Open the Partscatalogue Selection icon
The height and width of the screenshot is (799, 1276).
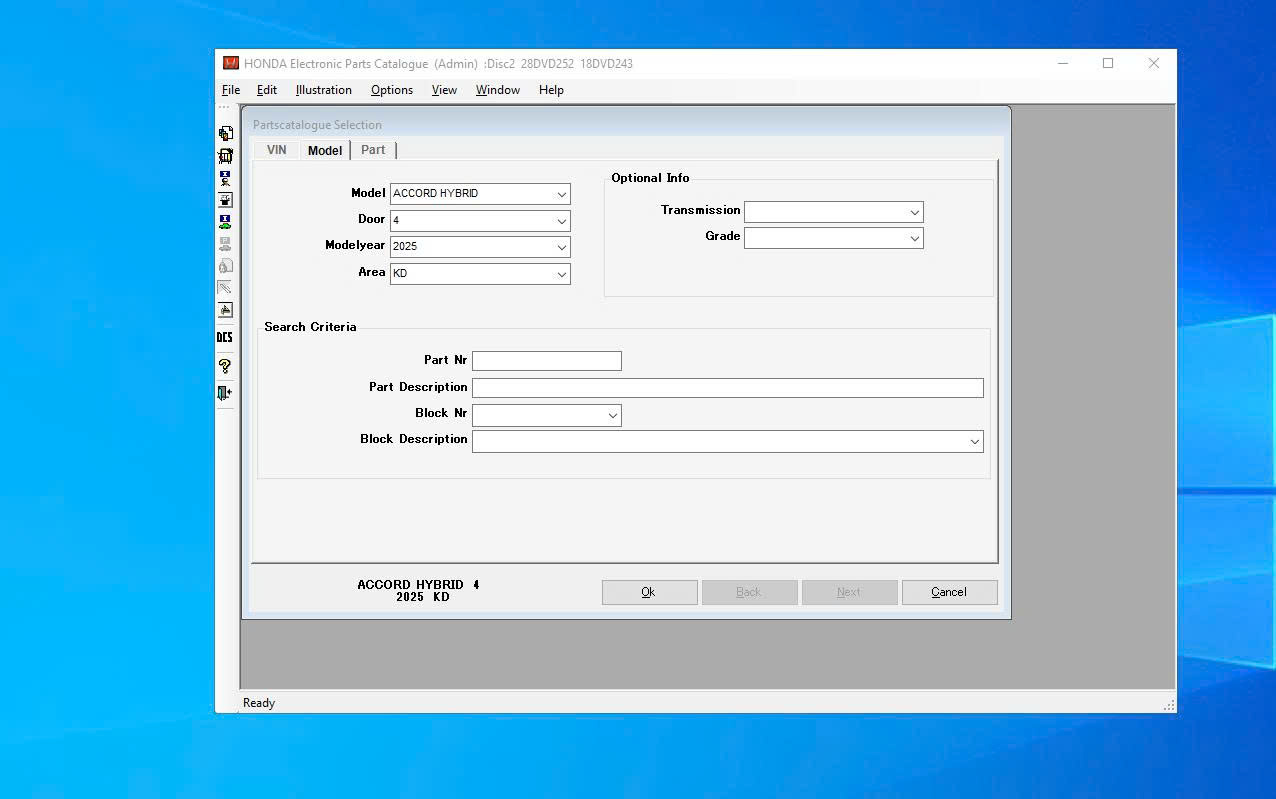225,132
